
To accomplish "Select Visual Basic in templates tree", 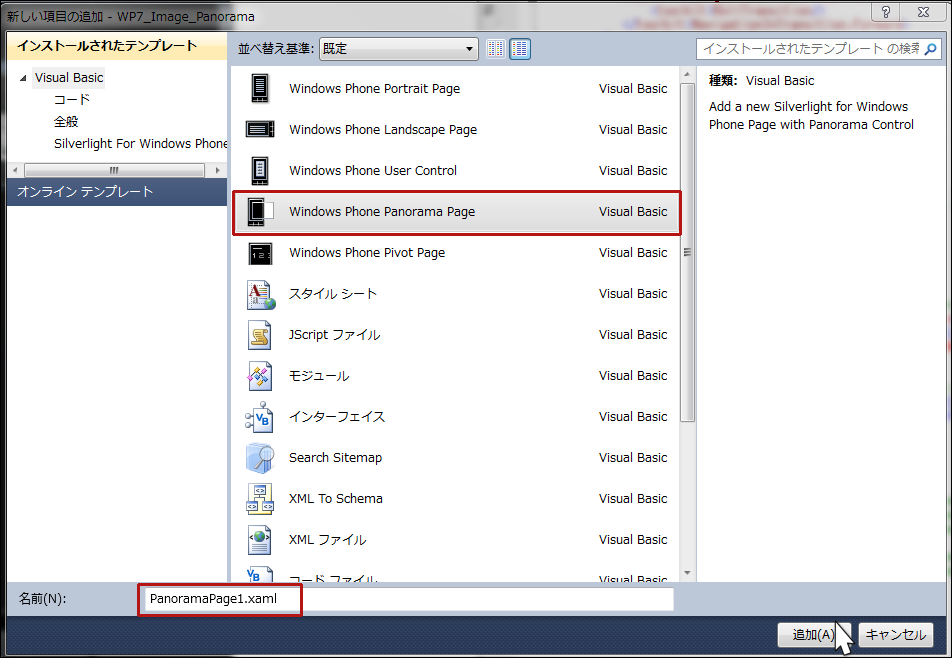I will (69, 78).
